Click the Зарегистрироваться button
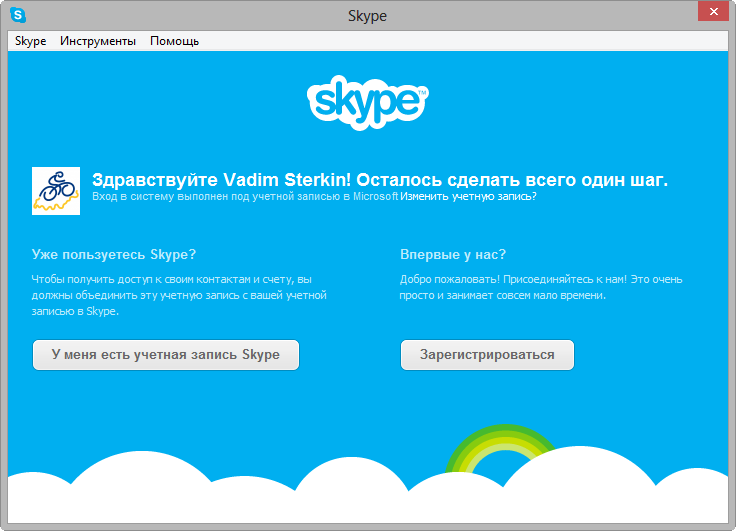Viewport: 736px width, 531px height. 487,354
